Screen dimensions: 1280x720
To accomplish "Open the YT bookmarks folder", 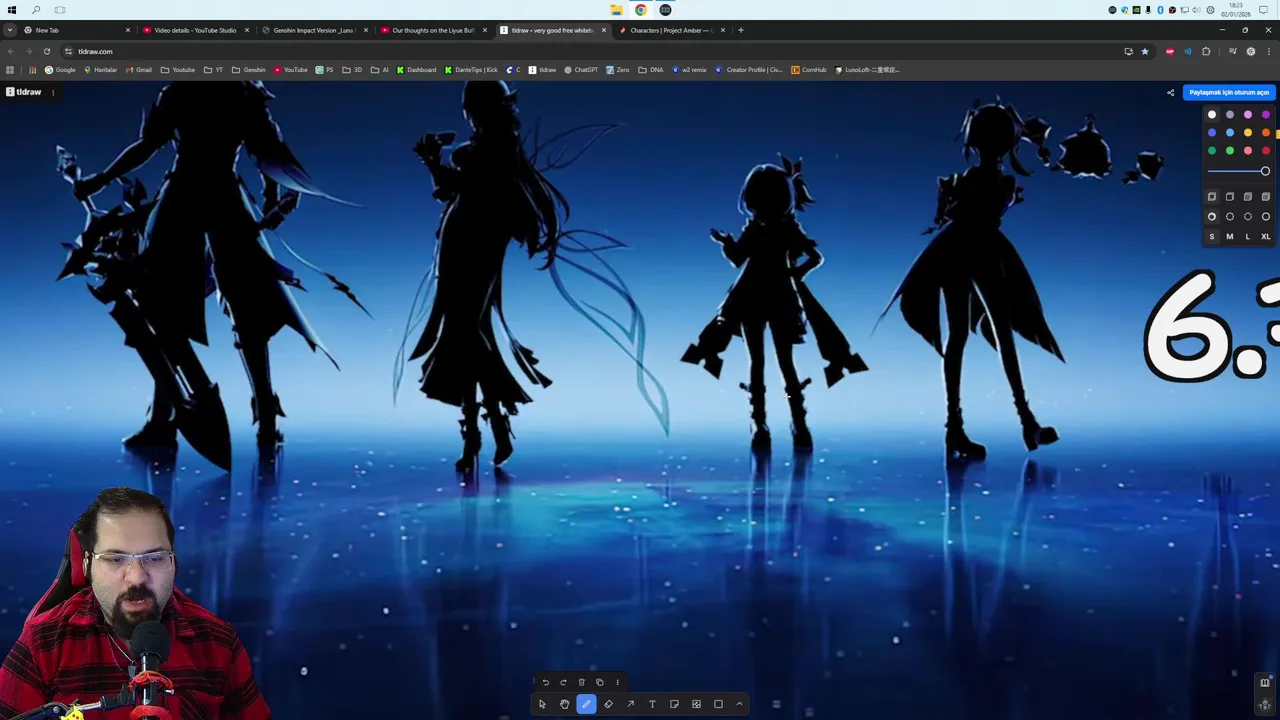I will click(x=214, y=70).
